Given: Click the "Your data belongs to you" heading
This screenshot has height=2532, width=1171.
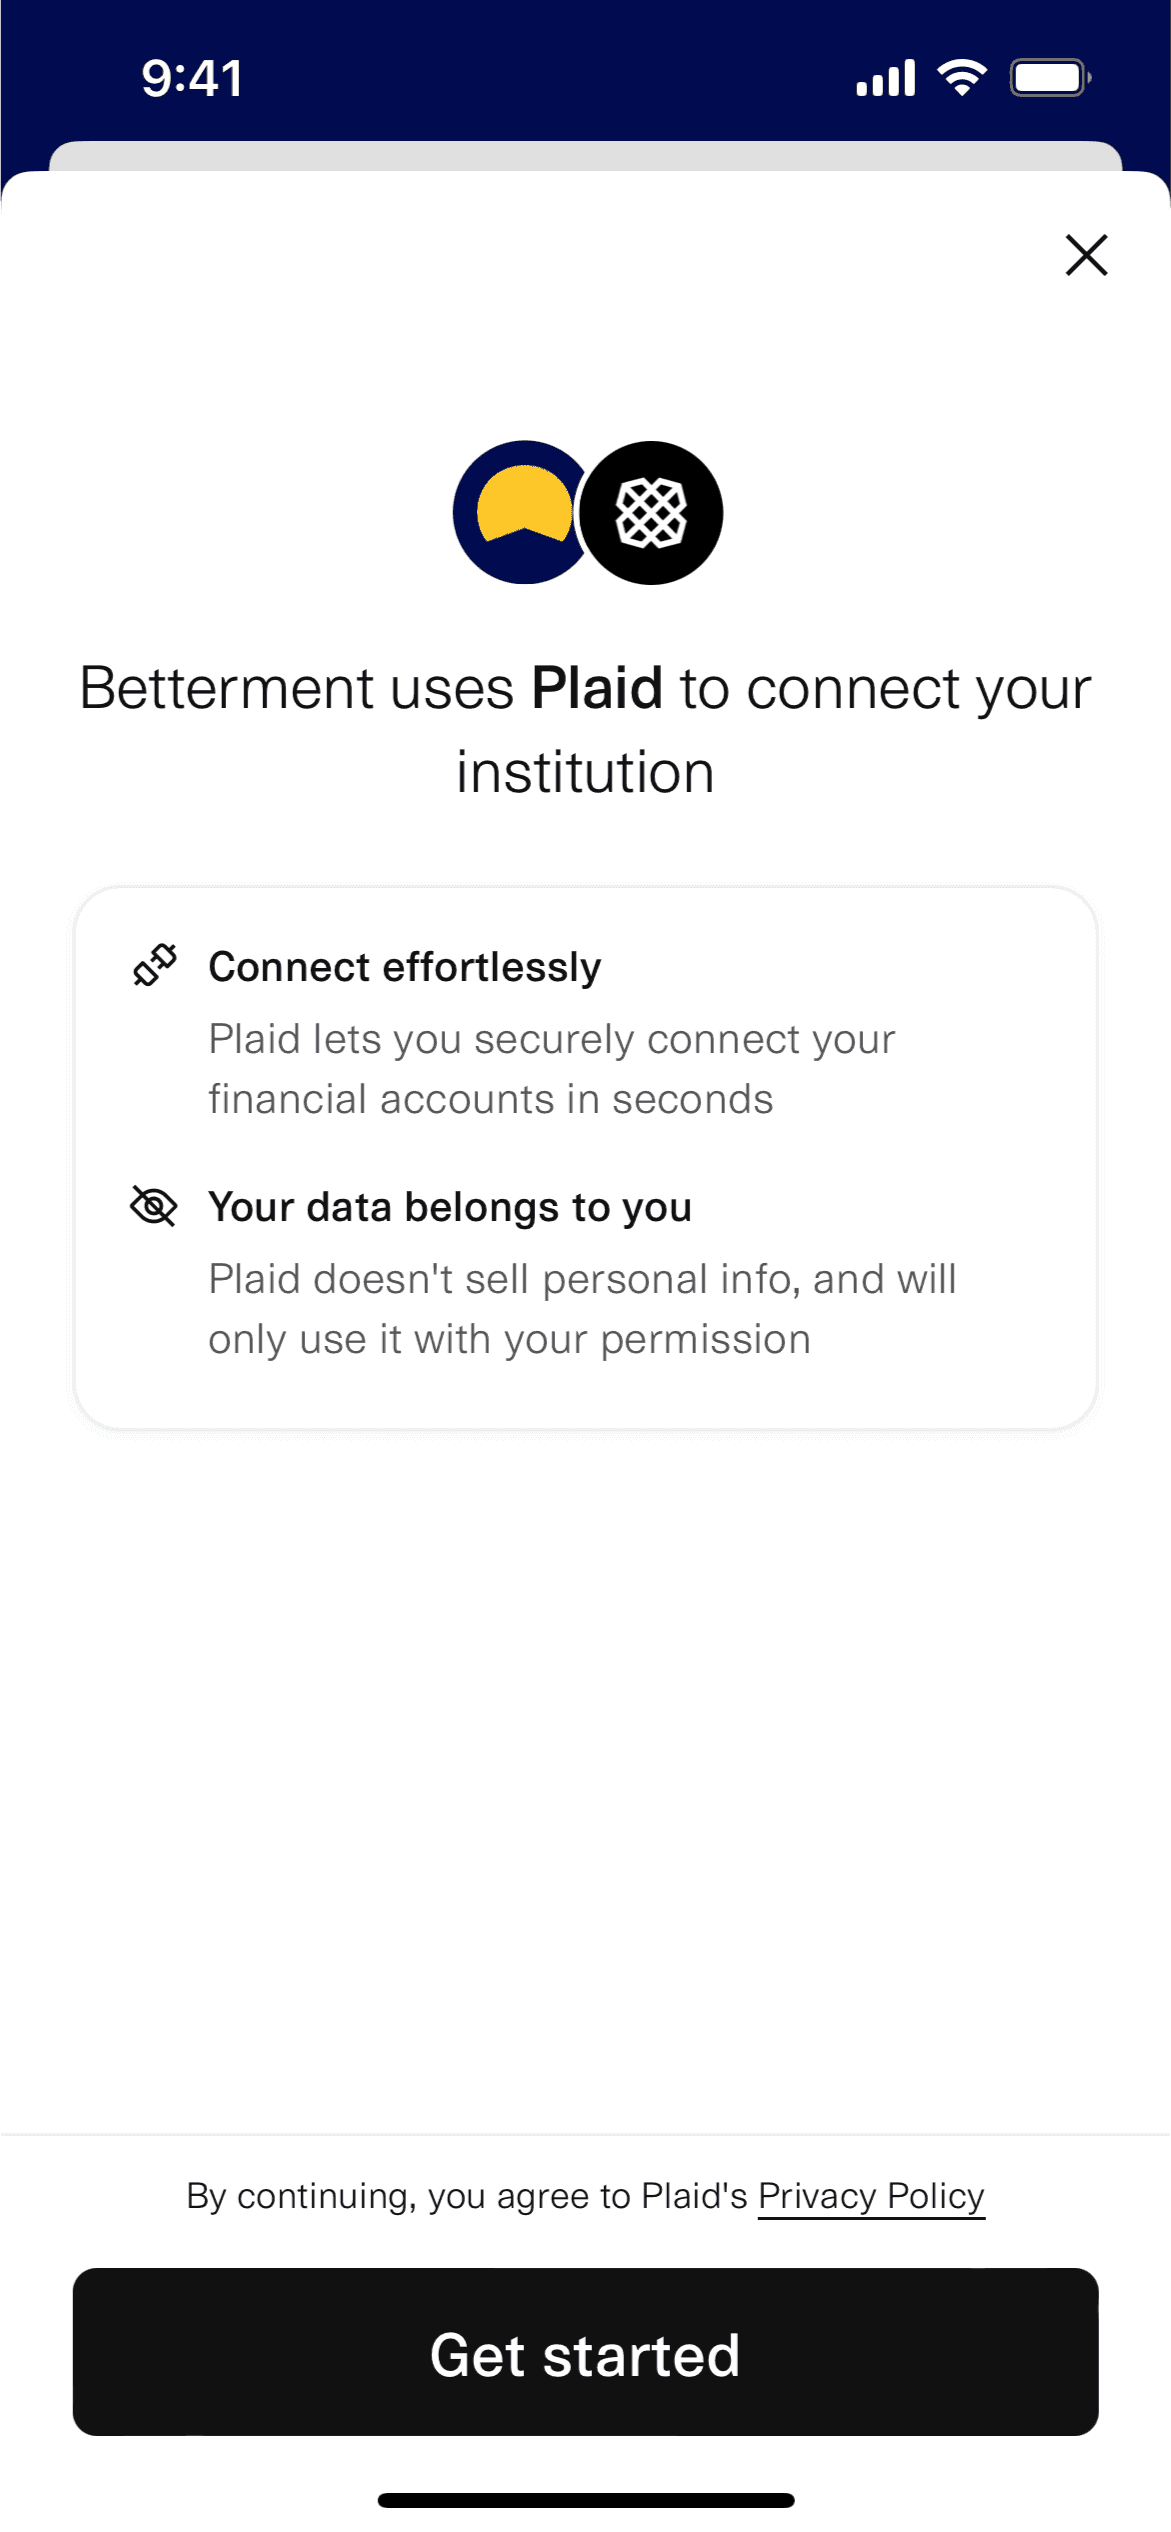Looking at the screenshot, I should [450, 1207].
